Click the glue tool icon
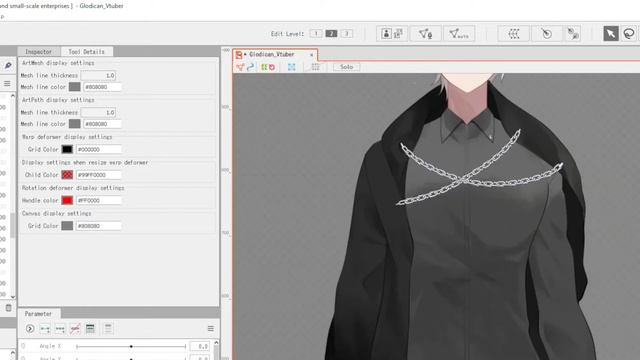 [573, 33]
